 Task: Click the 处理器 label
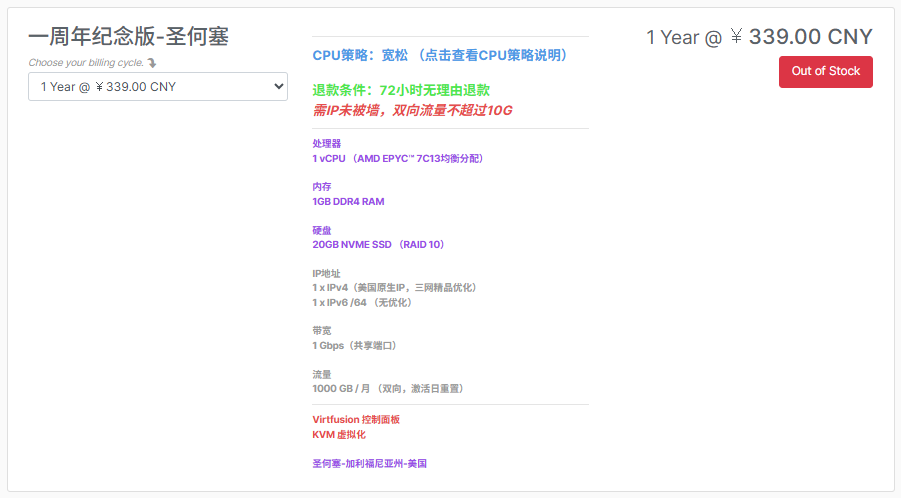coord(327,144)
